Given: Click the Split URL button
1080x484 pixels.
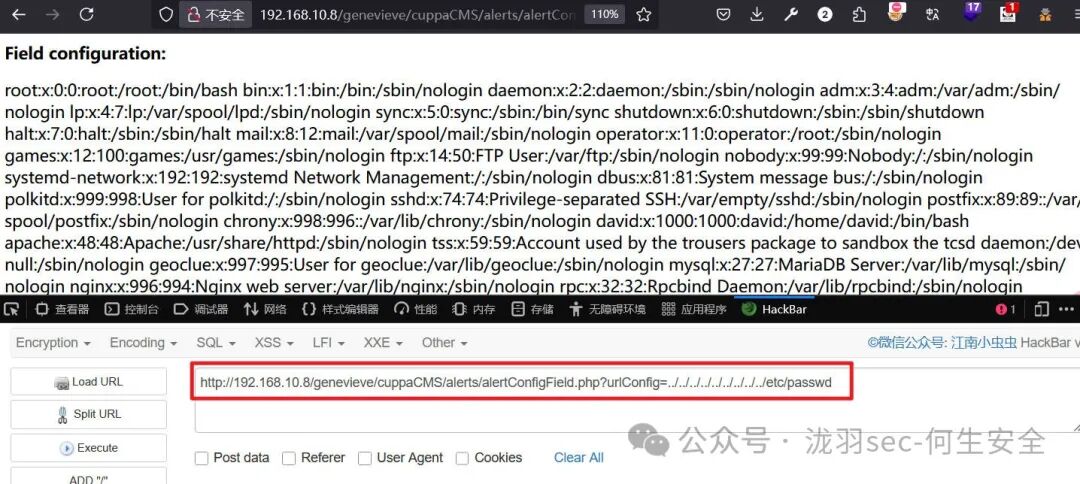Looking at the screenshot, I should 89,414.
